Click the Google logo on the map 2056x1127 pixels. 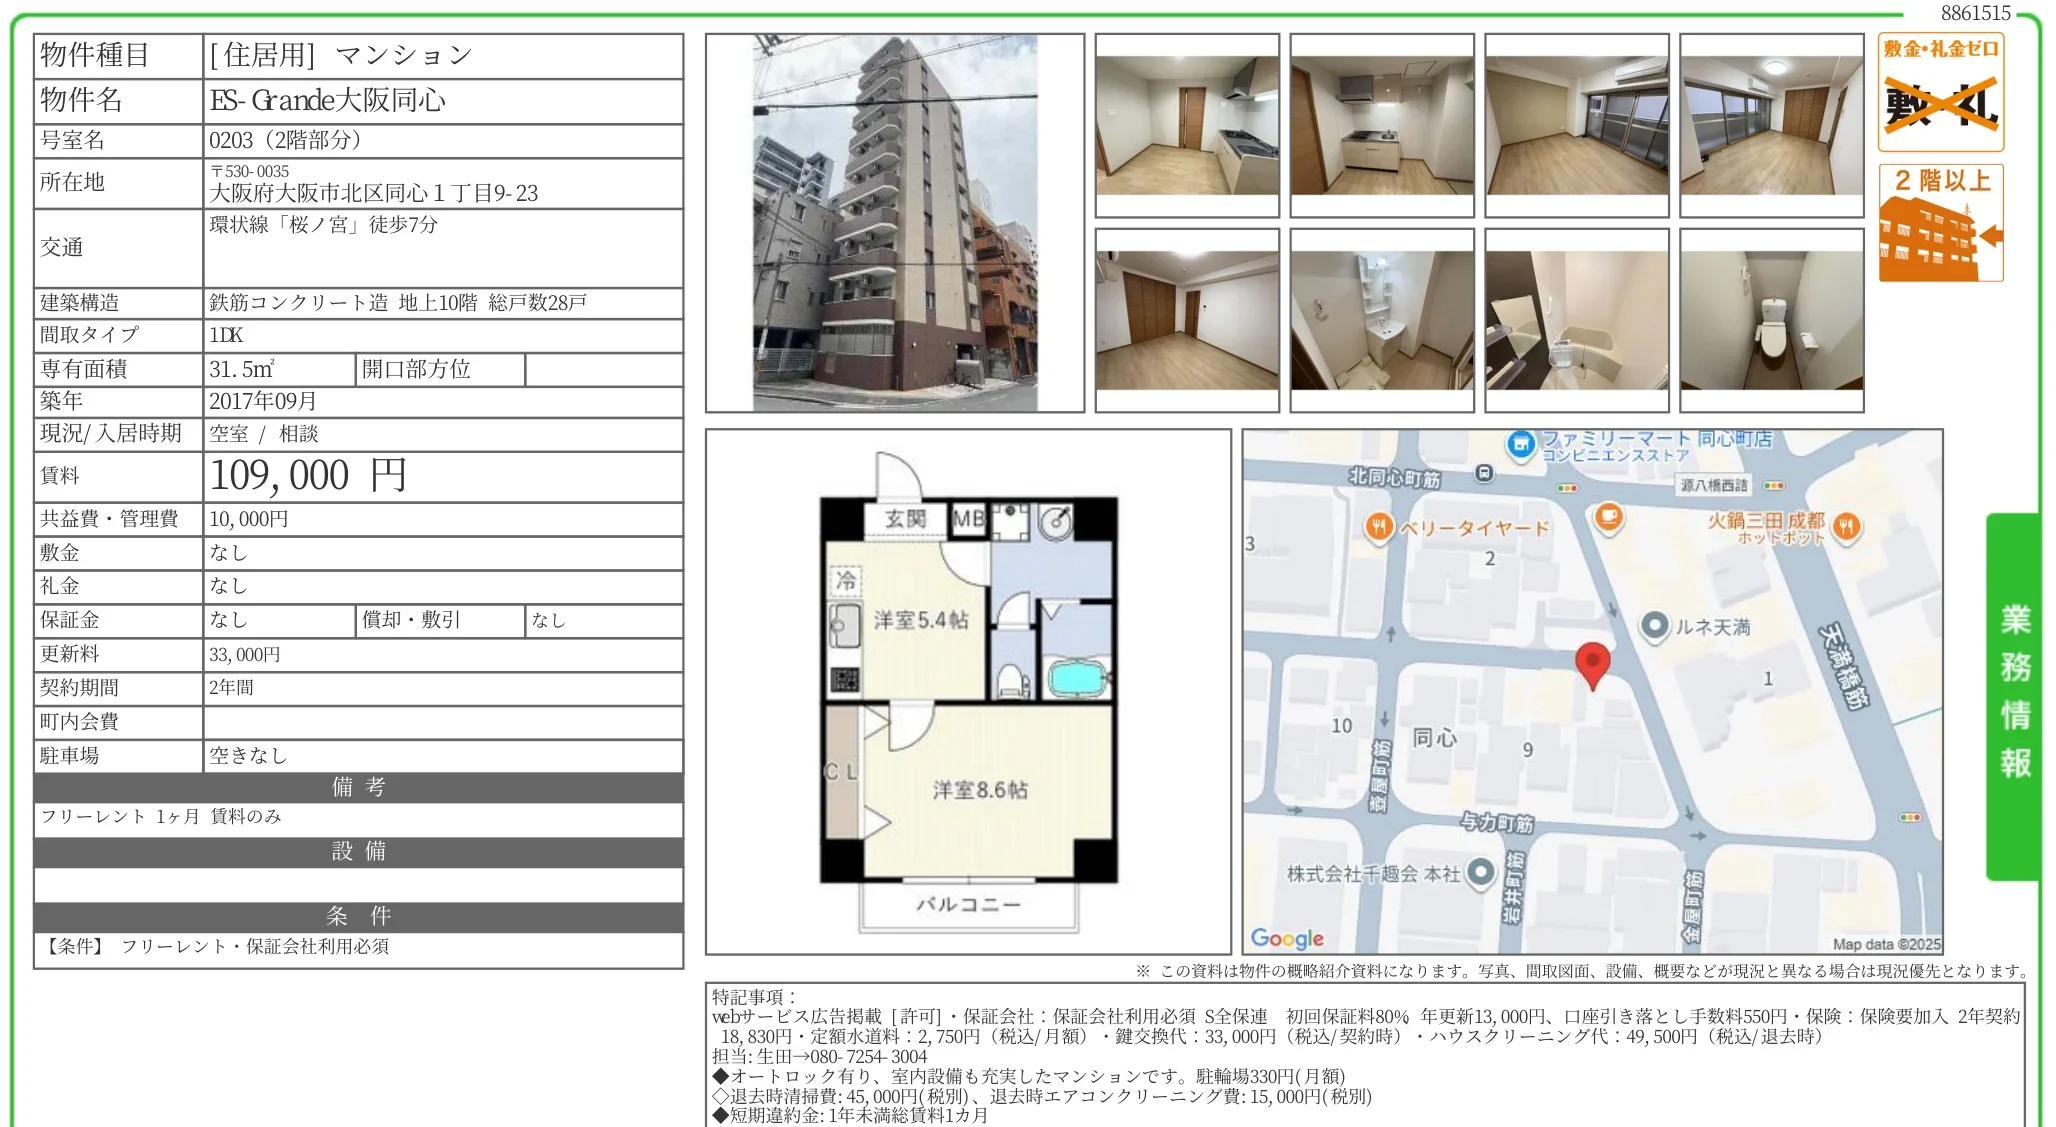coord(1287,938)
